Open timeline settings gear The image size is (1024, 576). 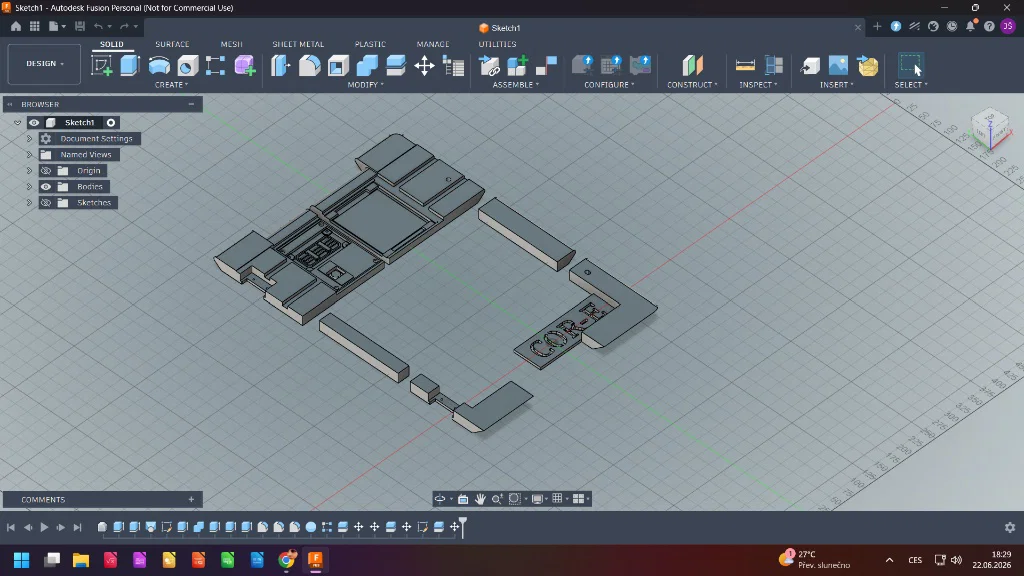click(x=1010, y=527)
